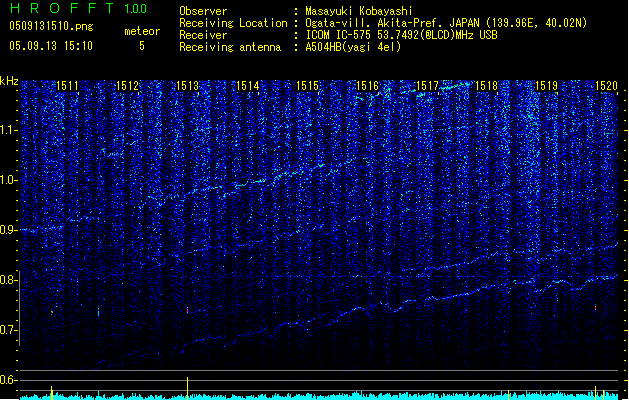Click the 0.8 kHz frequency label
The width and height of the screenshot is (629, 400).
[x=9, y=280]
